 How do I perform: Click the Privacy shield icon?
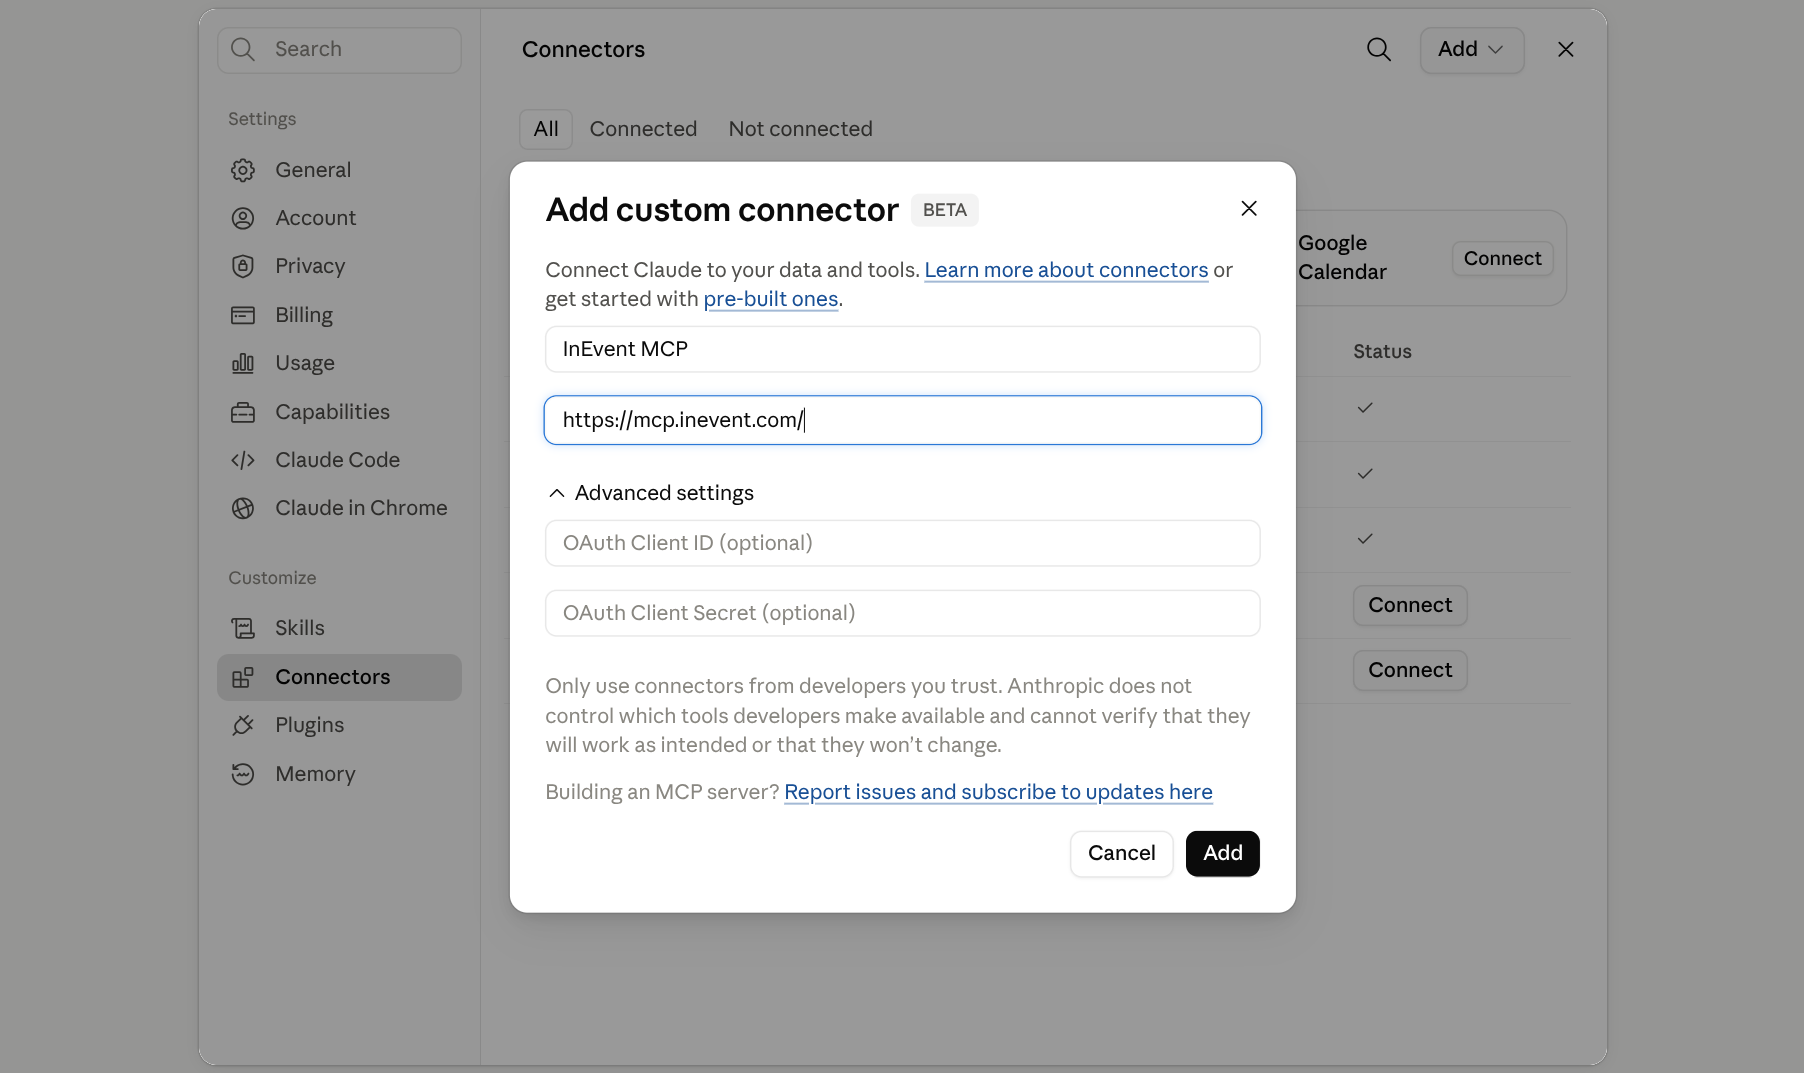tap(243, 266)
